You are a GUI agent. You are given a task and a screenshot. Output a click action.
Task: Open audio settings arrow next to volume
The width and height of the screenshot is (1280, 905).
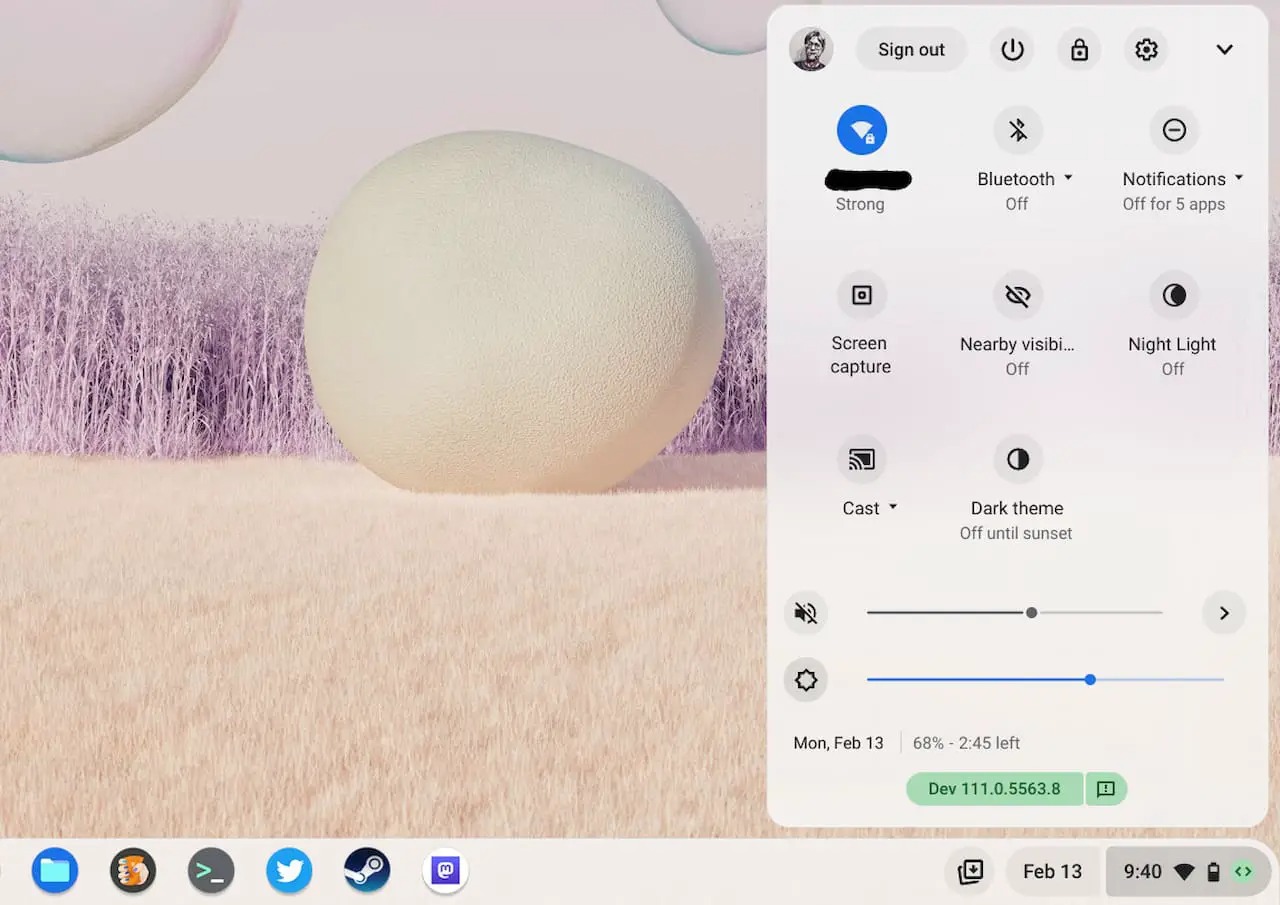[x=1224, y=613]
